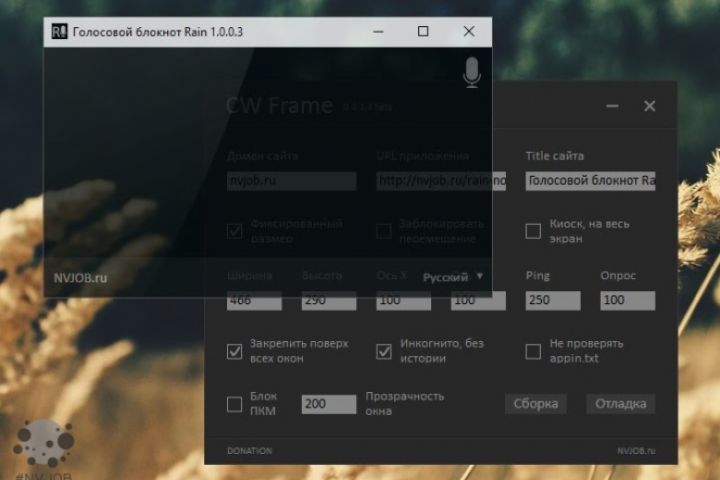This screenshot has height=480, width=720.
Task: Uncheck Закрепить поверх всех окон
Action: pos(235,351)
